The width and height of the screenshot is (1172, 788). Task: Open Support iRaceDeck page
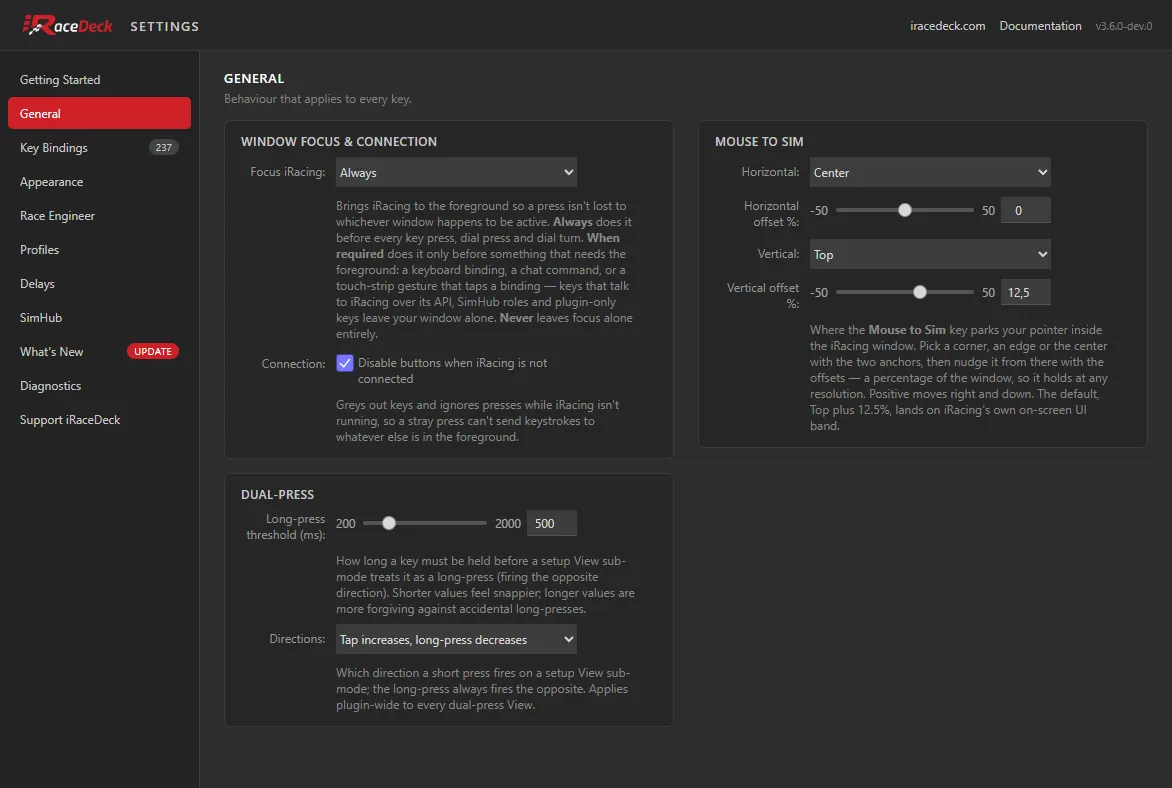tap(99, 419)
